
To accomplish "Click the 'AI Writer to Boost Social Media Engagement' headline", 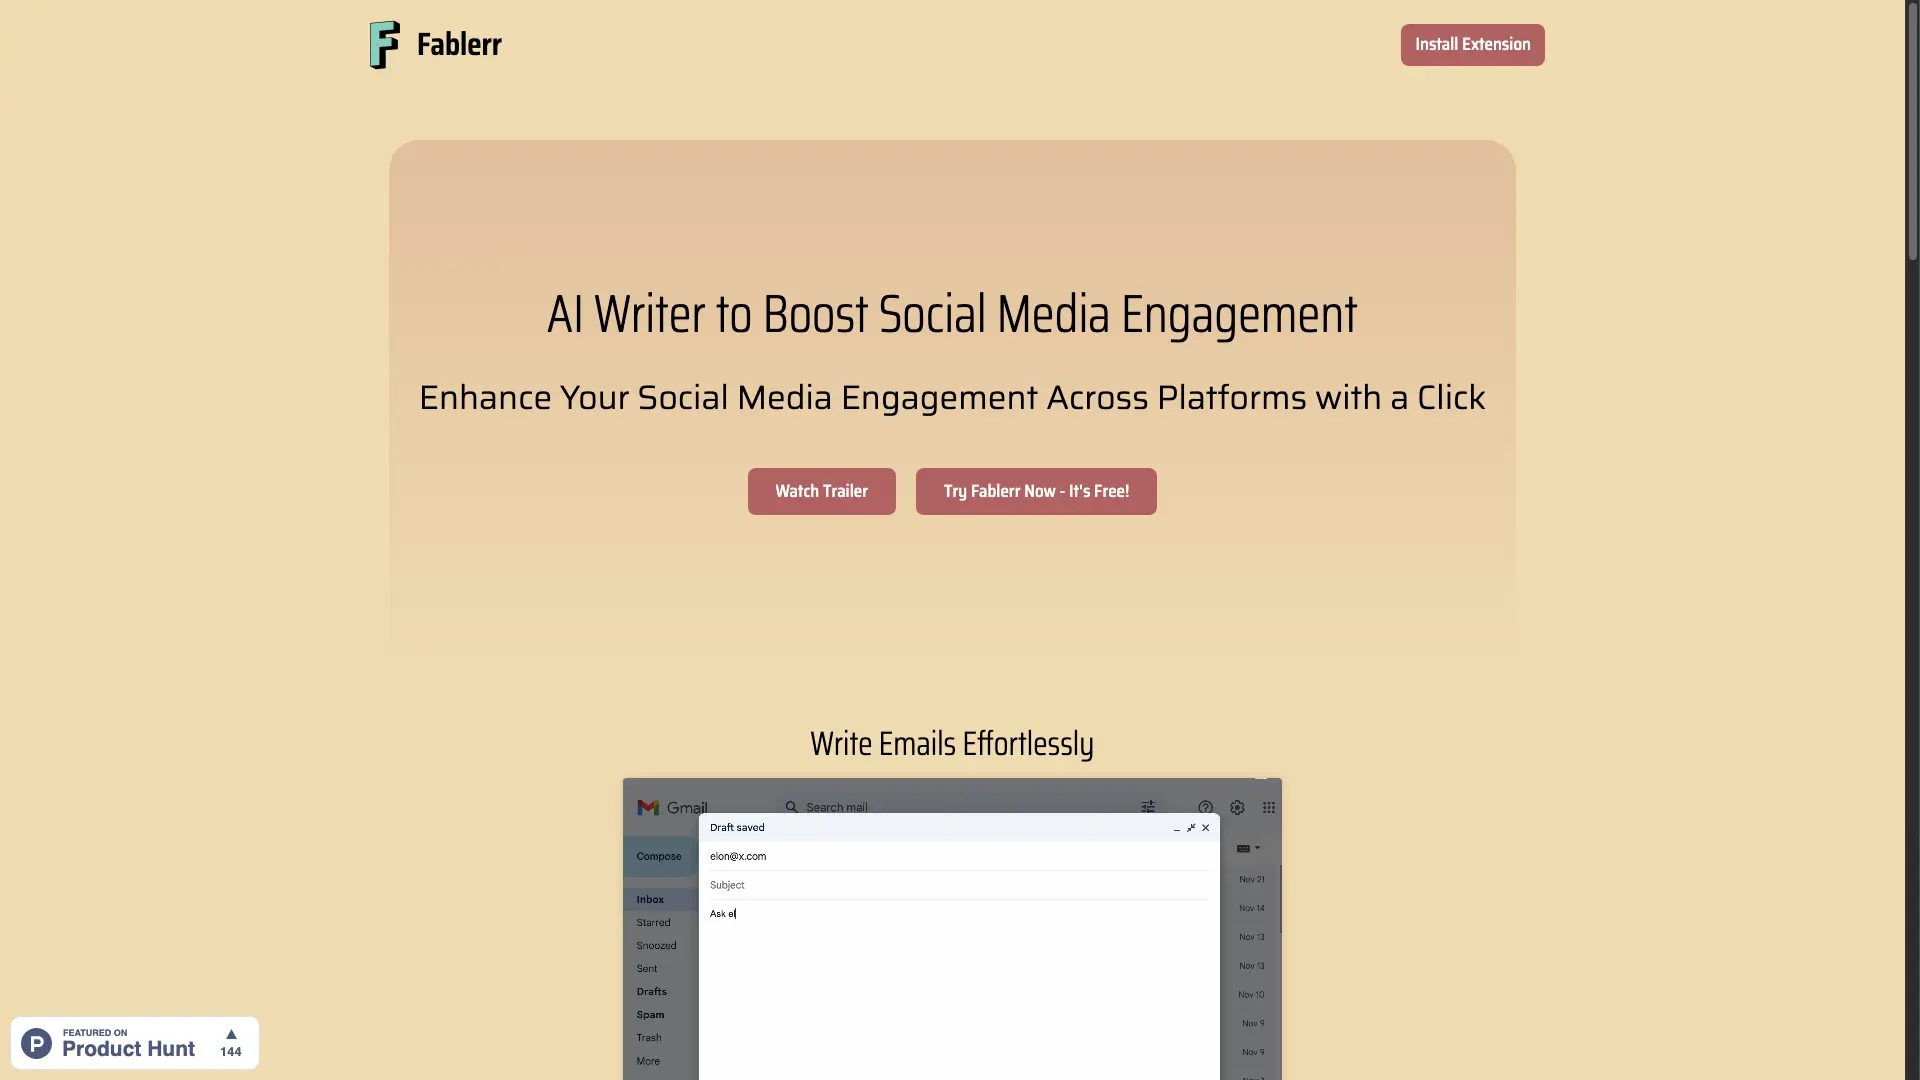I will (x=952, y=314).
